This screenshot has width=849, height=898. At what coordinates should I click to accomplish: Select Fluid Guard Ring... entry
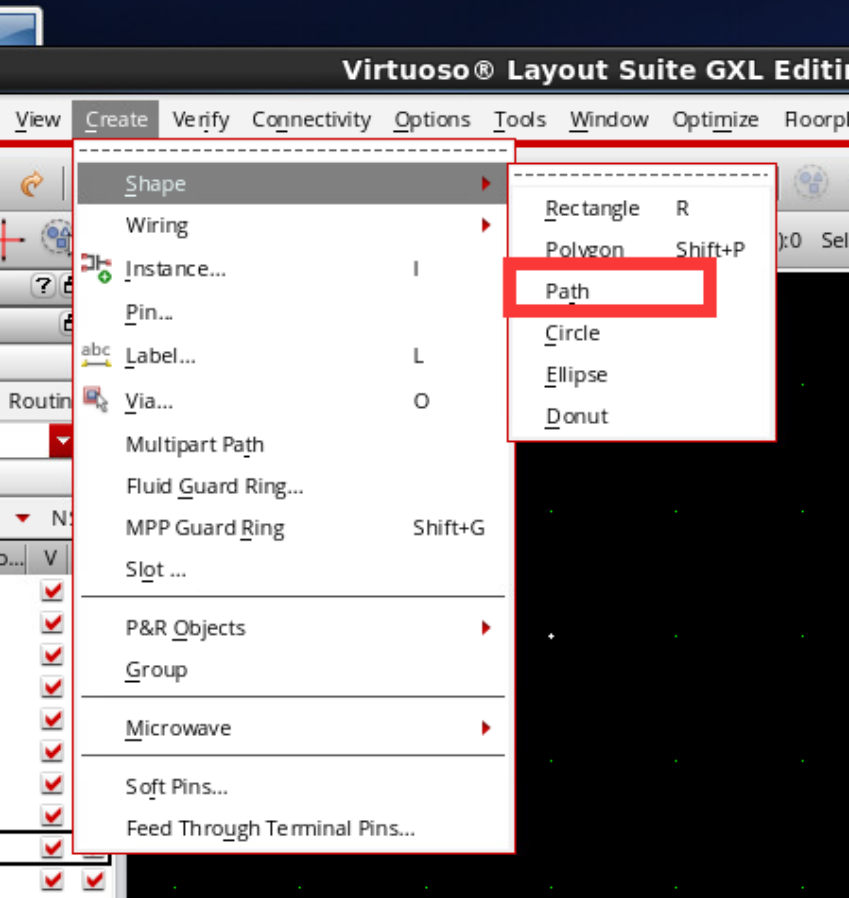point(292,486)
